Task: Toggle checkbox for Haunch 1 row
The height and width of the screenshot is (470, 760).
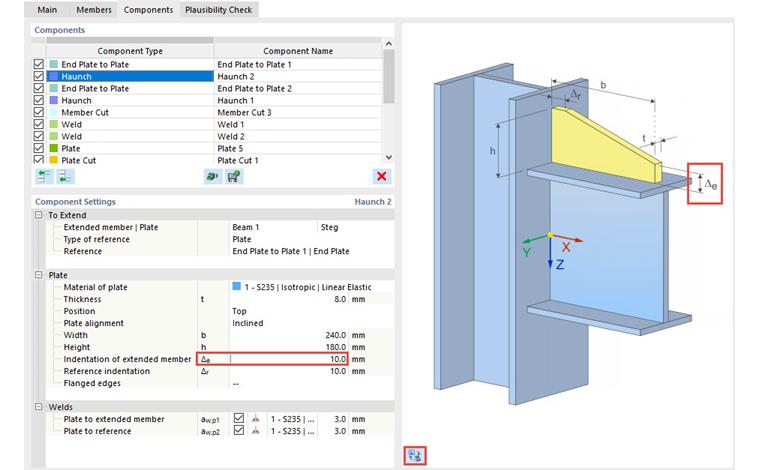Action: pos(39,100)
